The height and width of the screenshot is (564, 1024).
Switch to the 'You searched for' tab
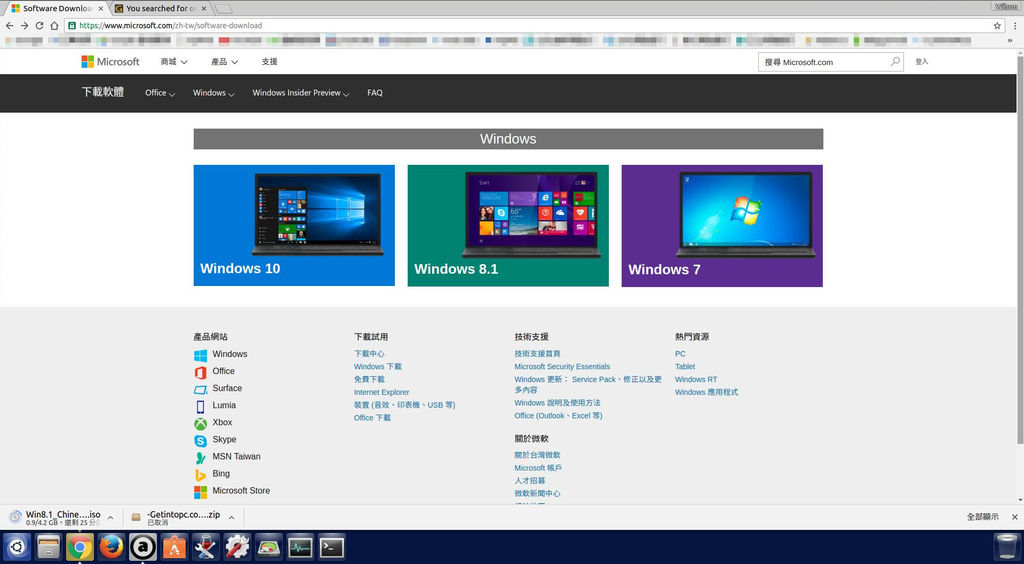[160, 8]
